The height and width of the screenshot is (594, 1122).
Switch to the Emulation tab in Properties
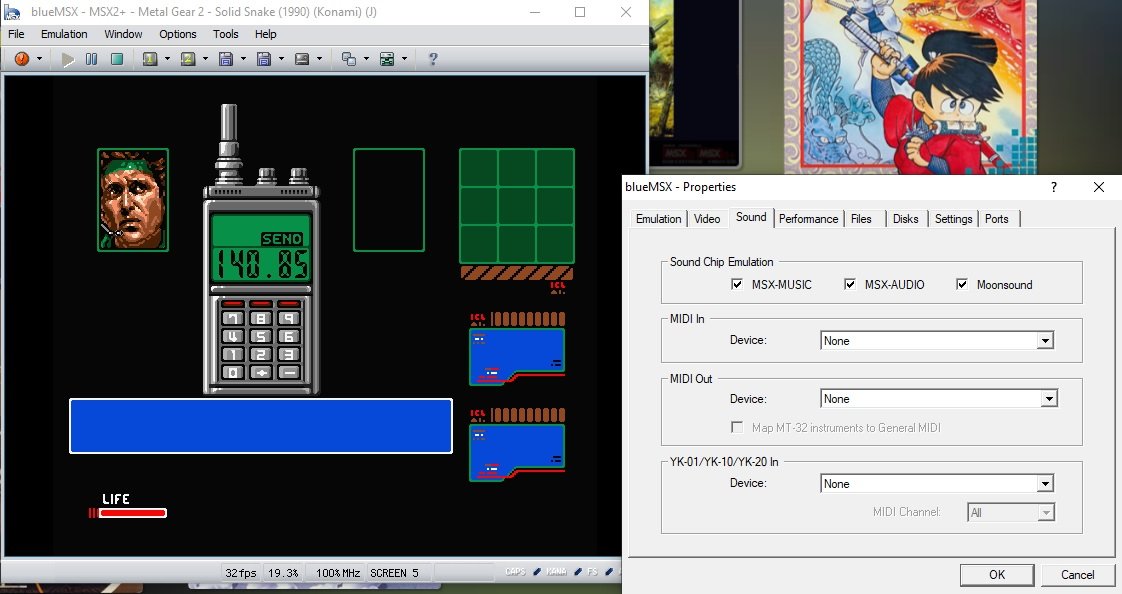(x=658, y=219)
